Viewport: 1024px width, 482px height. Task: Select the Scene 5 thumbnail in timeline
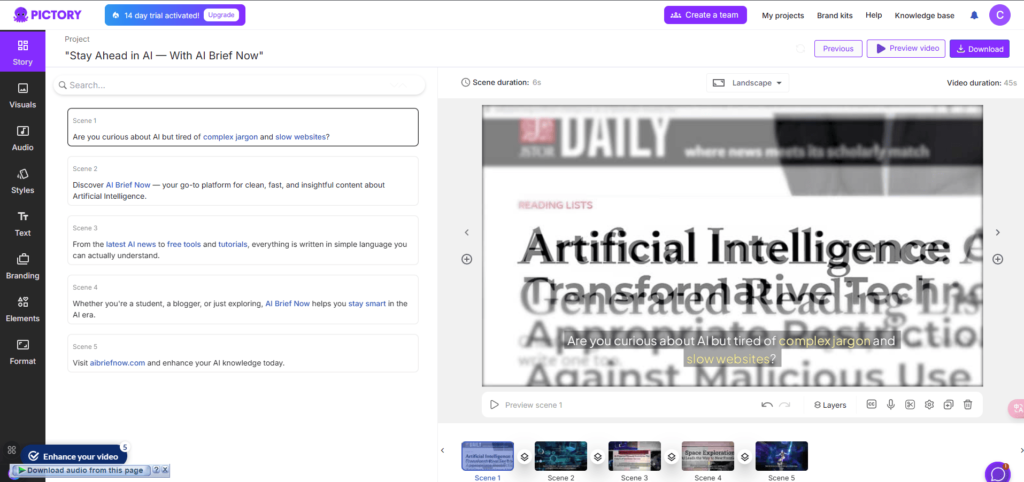(x=782, y=456)
